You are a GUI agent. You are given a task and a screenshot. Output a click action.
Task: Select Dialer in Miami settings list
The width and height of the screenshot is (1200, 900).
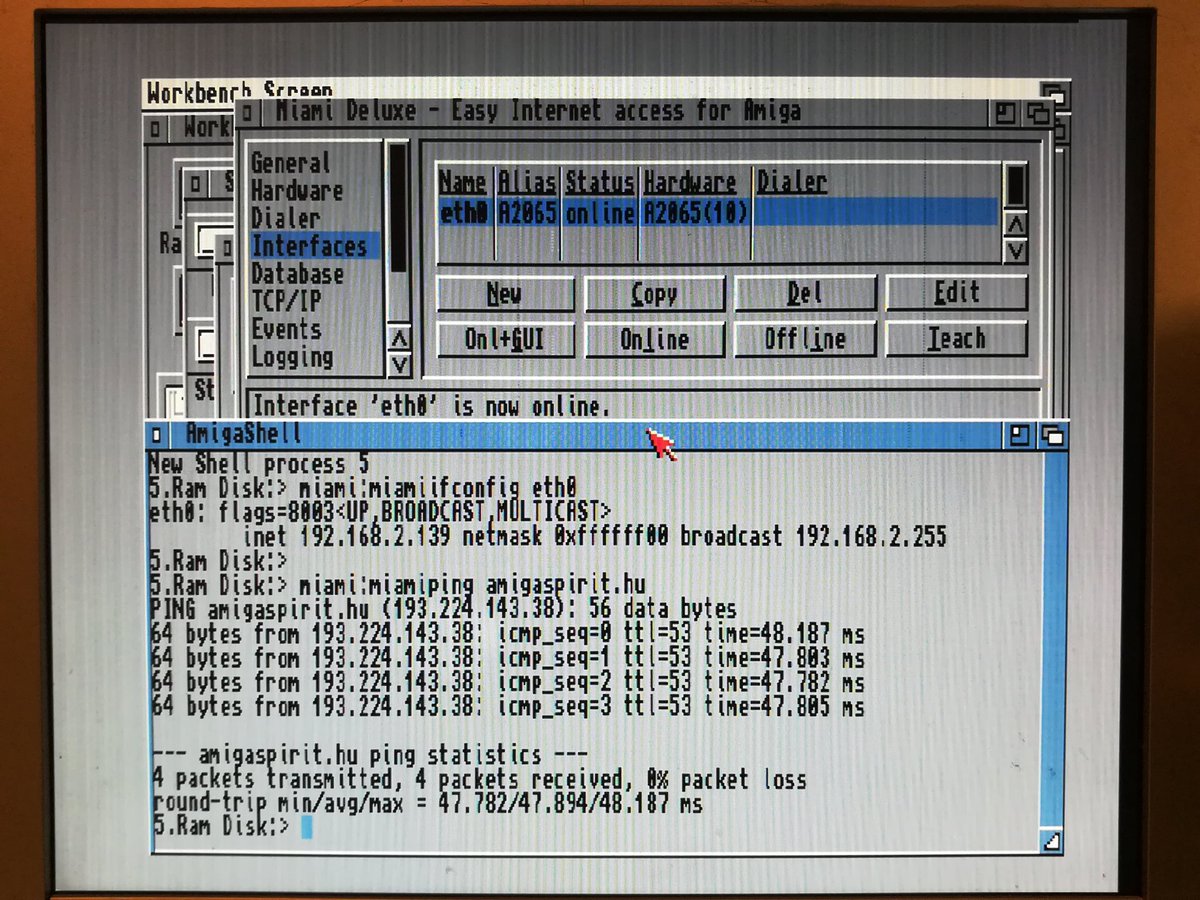pos(285,218)
